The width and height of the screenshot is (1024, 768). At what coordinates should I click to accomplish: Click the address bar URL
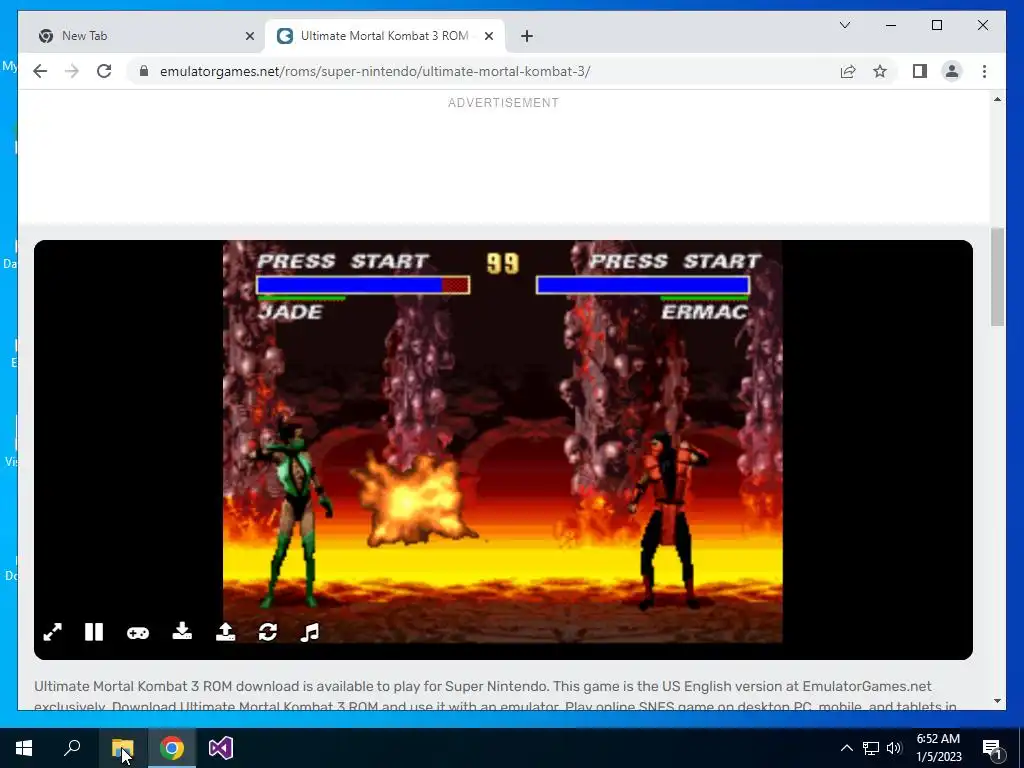(x=375, y=71)
